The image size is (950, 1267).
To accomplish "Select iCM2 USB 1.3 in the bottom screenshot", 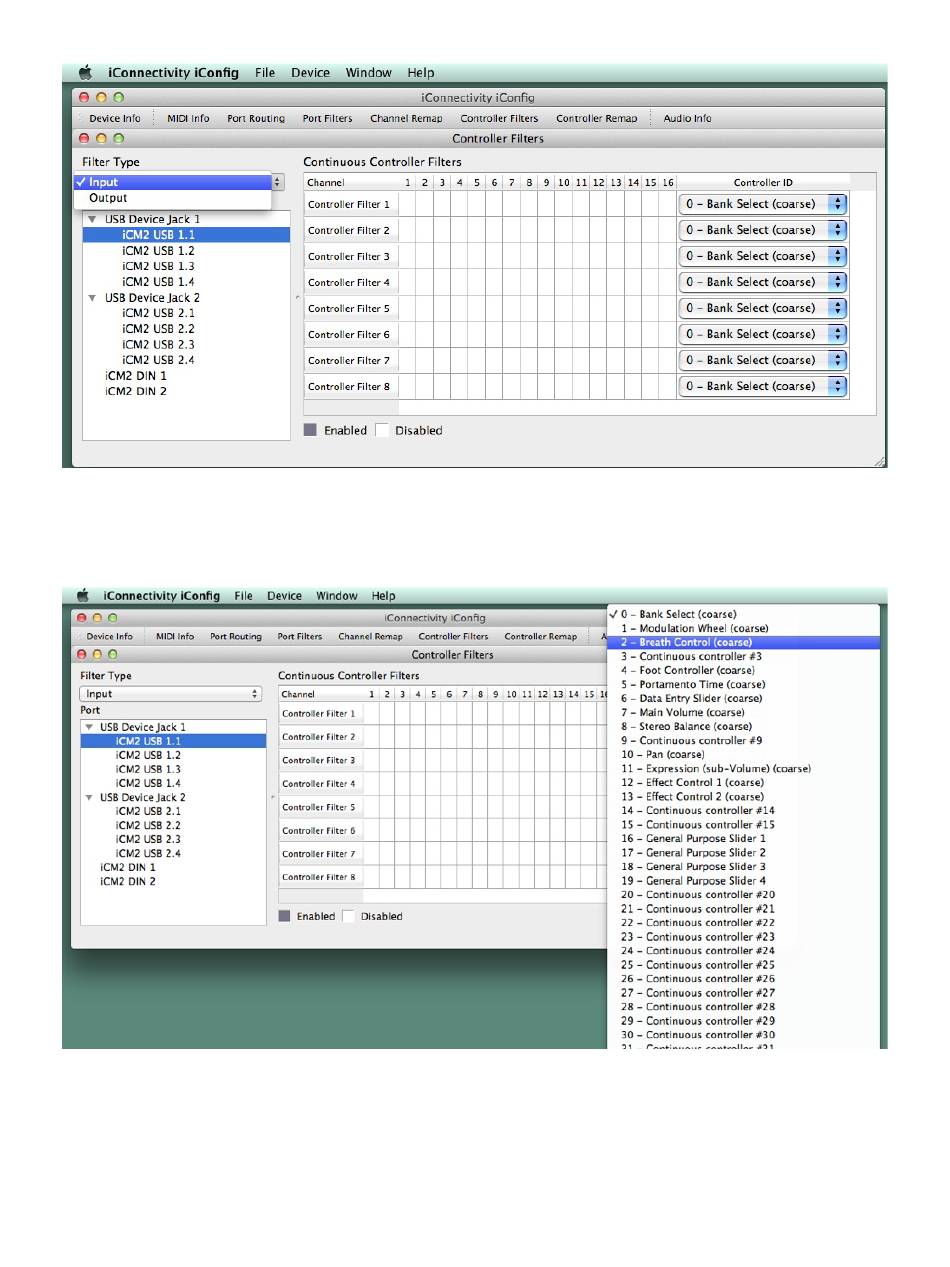I will [x=148, y=769].
